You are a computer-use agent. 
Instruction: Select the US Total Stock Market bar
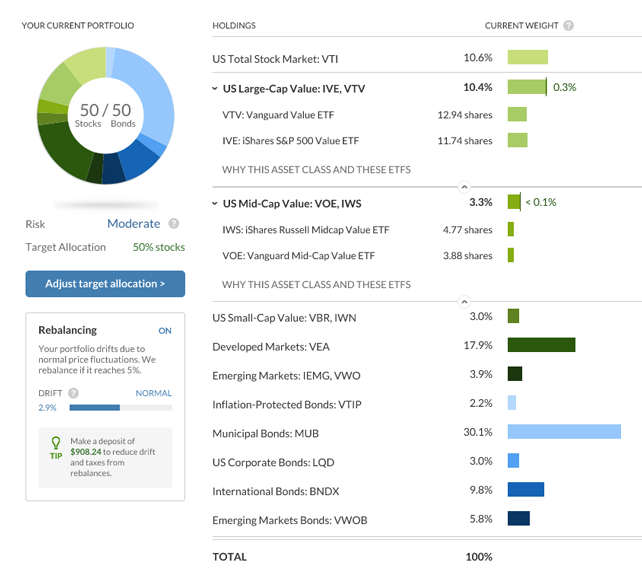click(528, 57)
